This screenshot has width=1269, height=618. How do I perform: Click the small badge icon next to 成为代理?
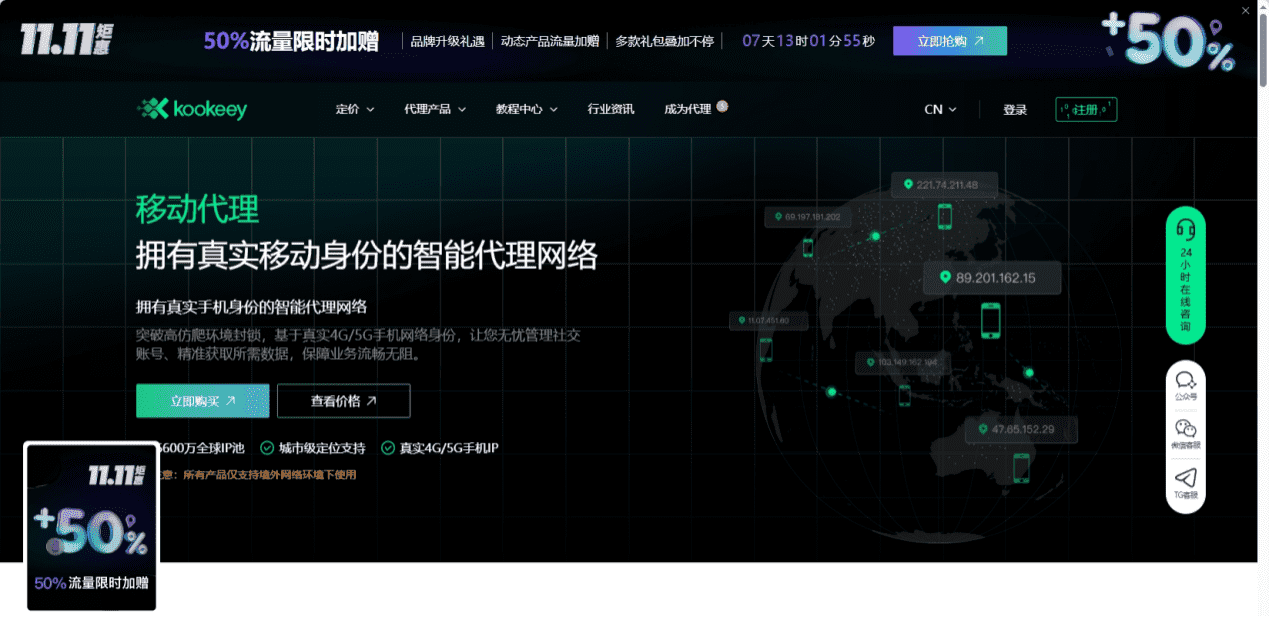(x=722, y=106)
